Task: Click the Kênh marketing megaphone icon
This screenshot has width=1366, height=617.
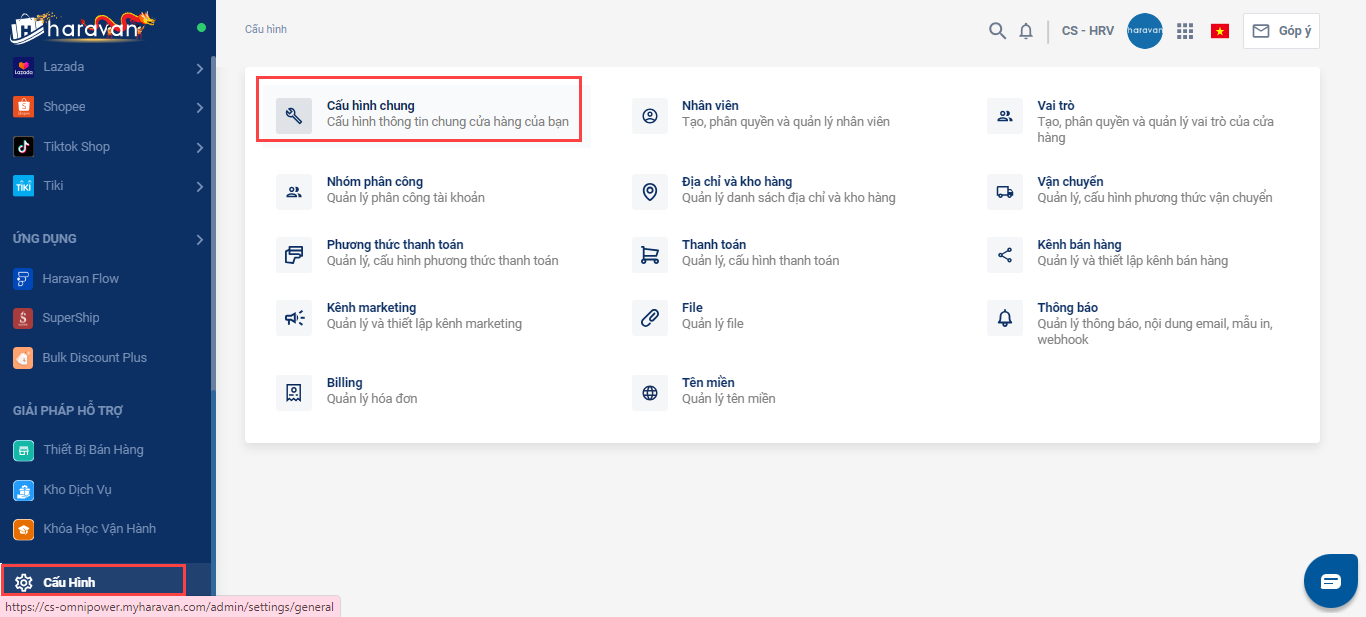Action: [294, 318]
